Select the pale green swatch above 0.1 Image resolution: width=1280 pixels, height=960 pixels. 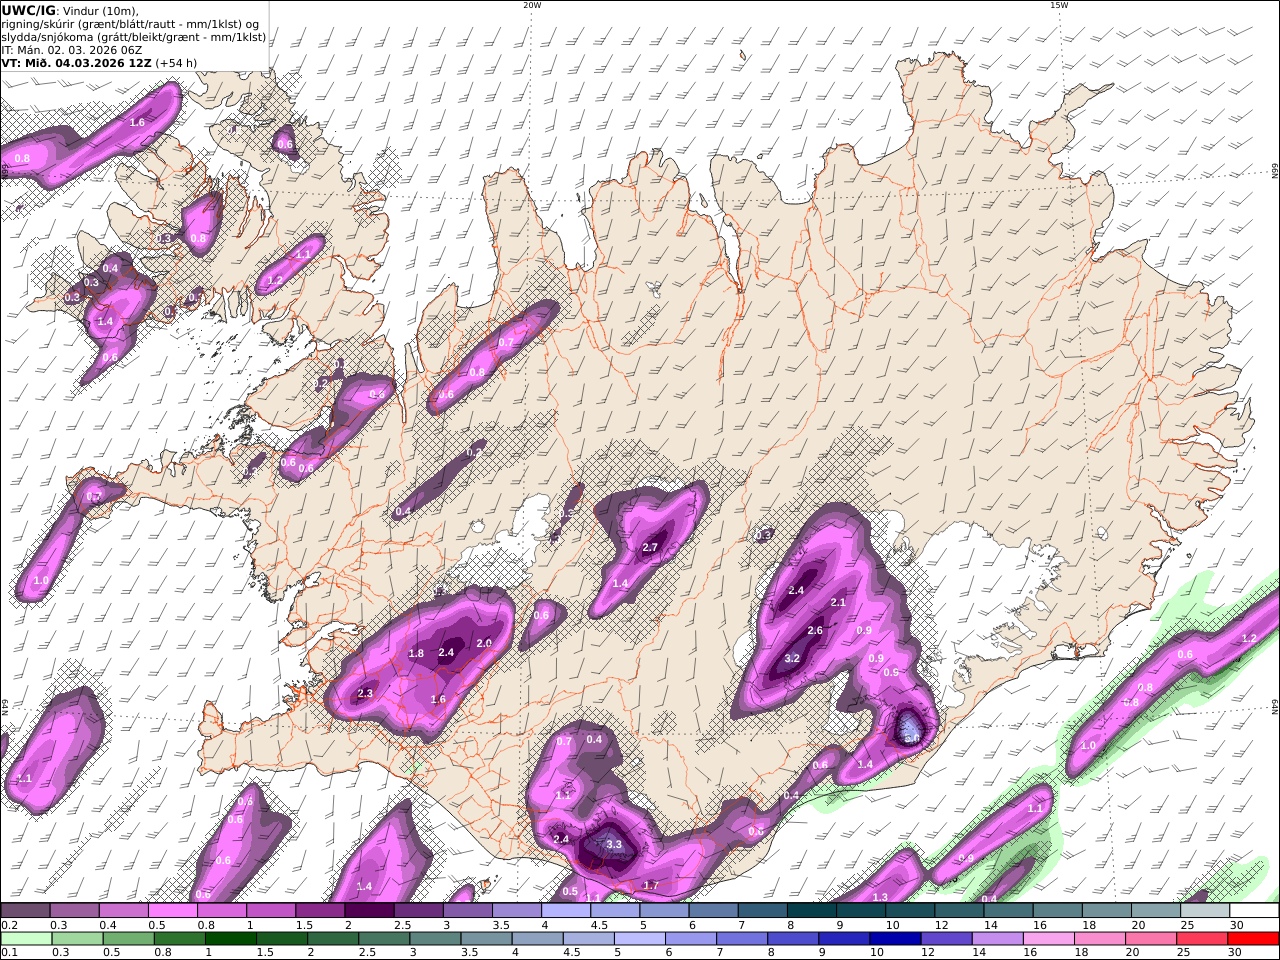click(26, 939)
